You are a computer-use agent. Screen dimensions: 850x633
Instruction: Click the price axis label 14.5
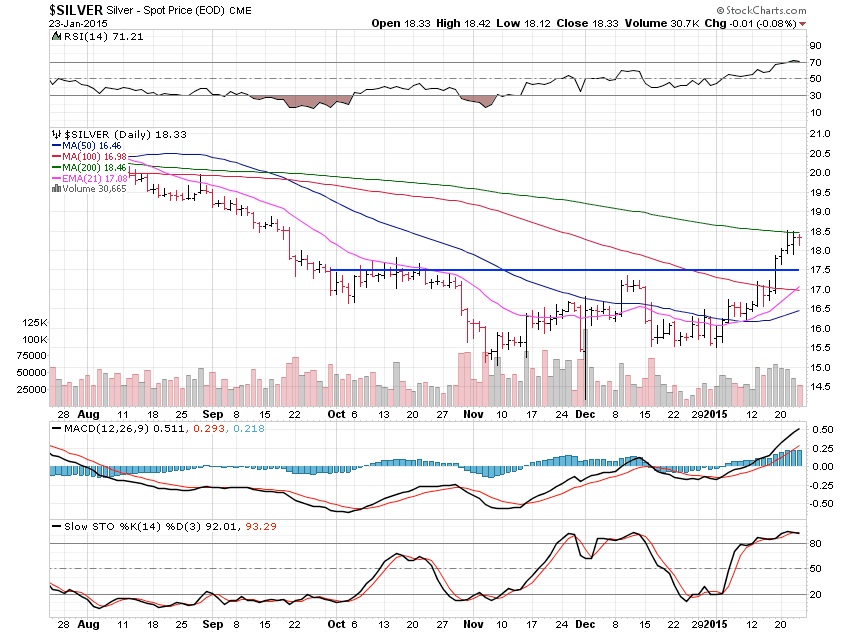(820, 387)
